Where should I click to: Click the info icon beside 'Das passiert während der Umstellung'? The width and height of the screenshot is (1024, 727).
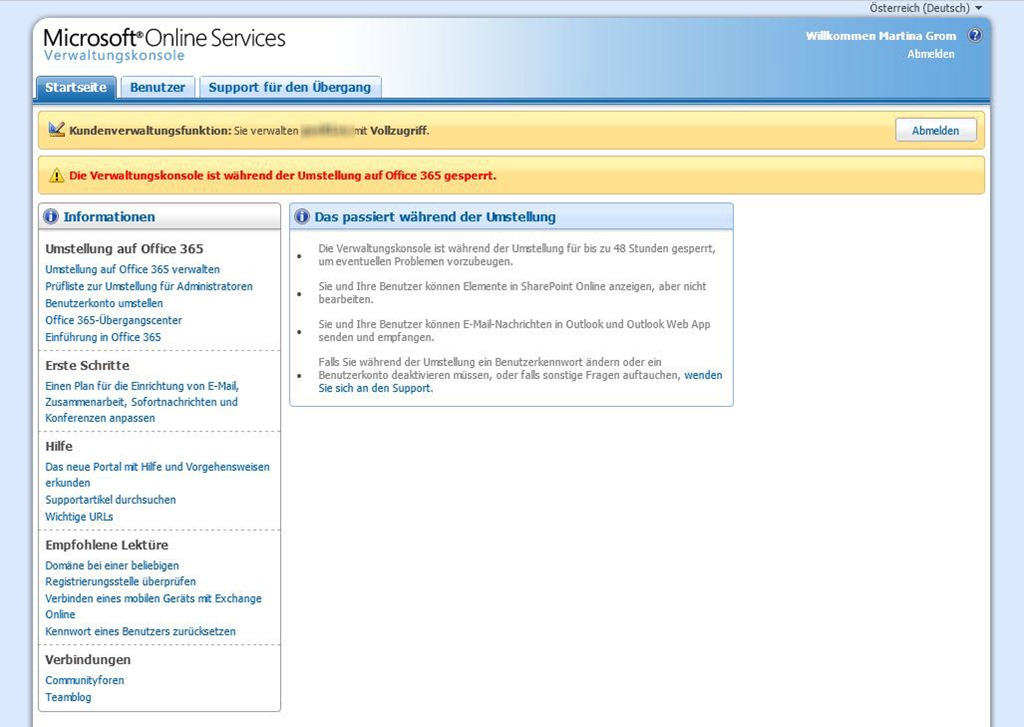pyautogui.click(x=302, y=216)
